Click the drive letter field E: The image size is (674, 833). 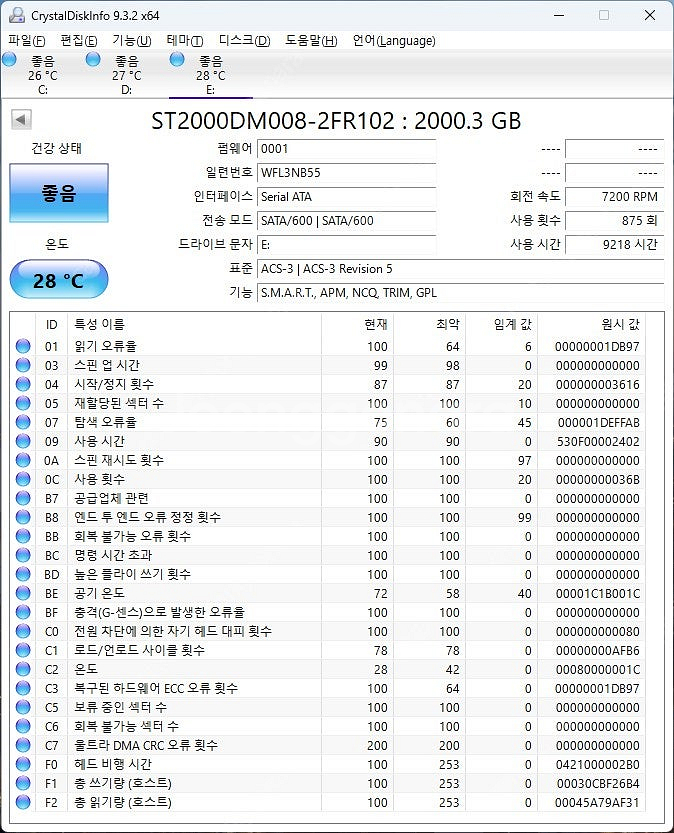pyautogui.click(x=346, y=244)
